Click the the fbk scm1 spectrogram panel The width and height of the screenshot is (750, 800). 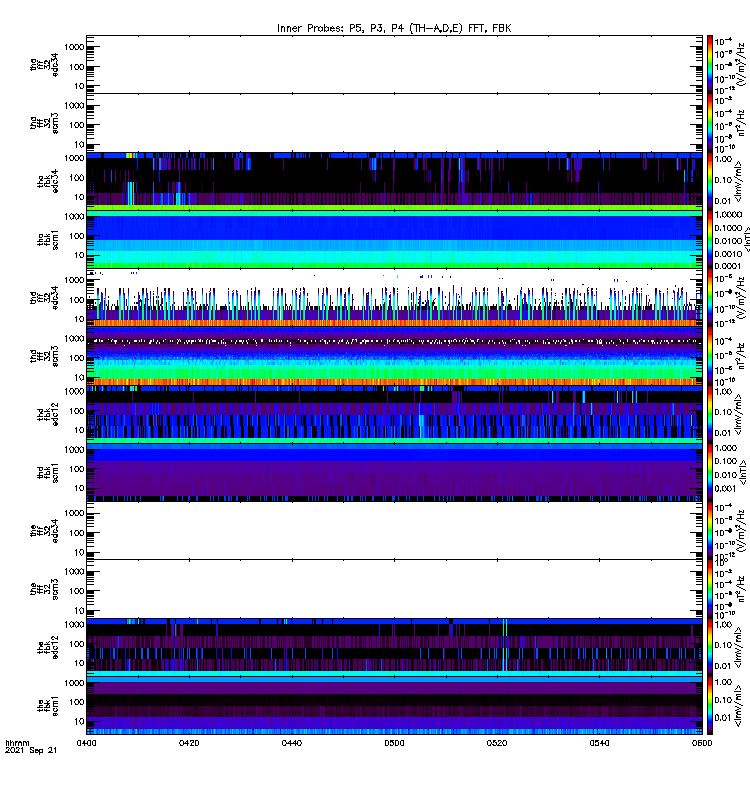[394, 706]
